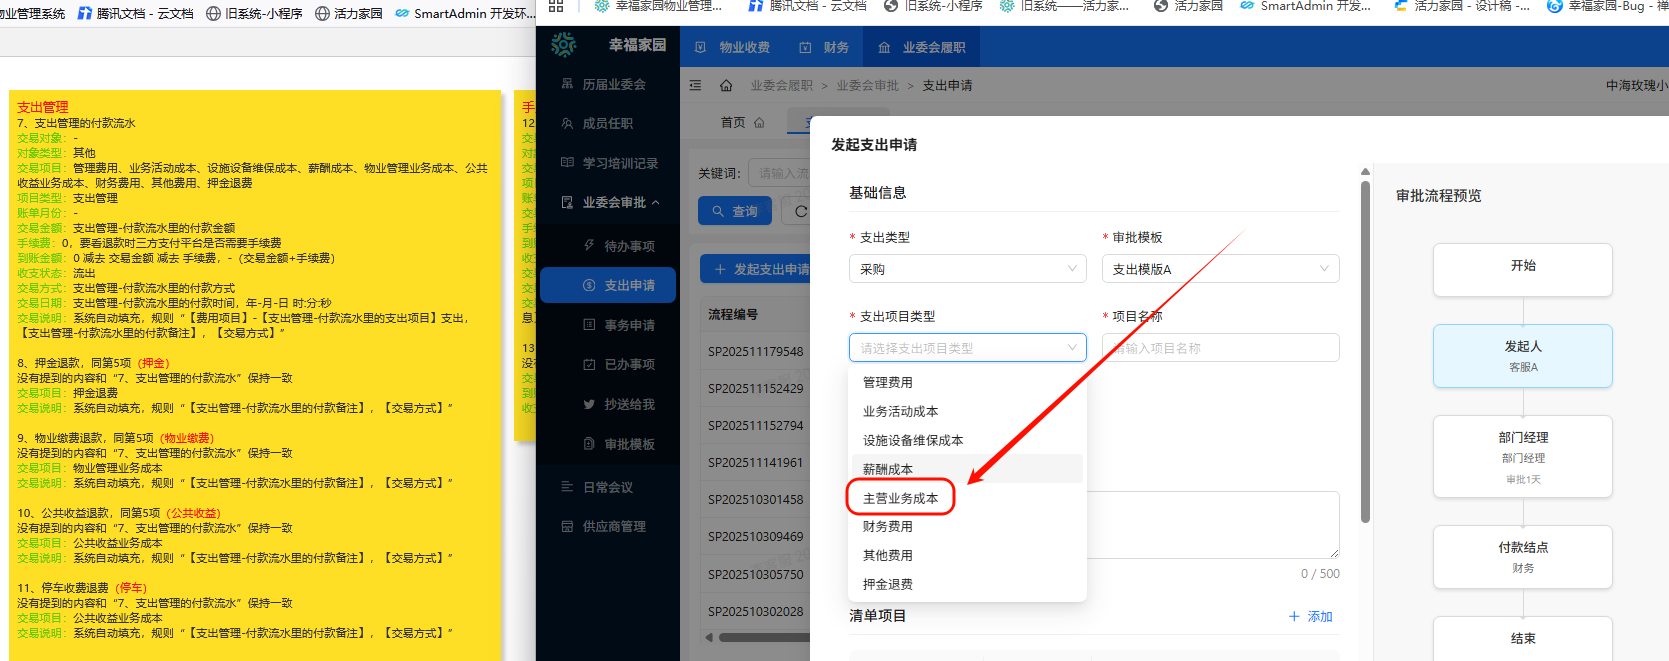Choose 管理费用 from the dropdown list

[x=967, y=382]
